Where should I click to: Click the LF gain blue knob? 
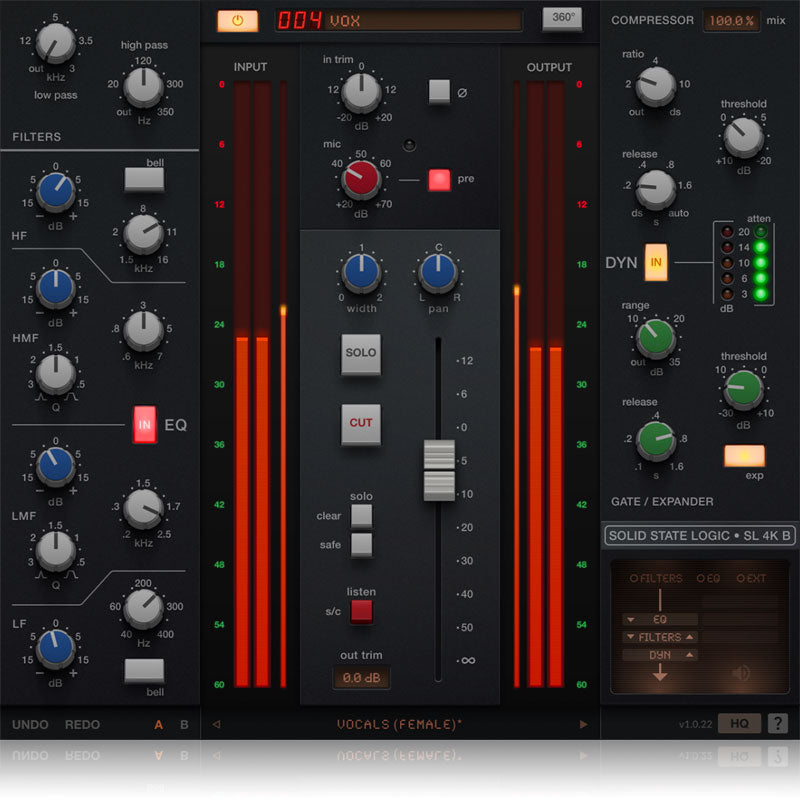[56, 648]
